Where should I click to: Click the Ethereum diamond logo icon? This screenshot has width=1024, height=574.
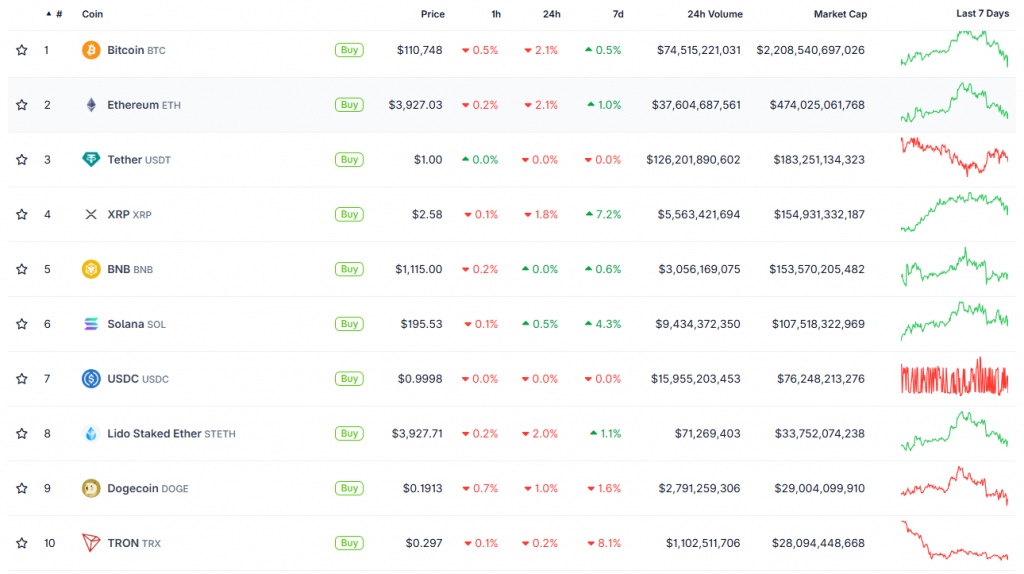coord(91,105)
